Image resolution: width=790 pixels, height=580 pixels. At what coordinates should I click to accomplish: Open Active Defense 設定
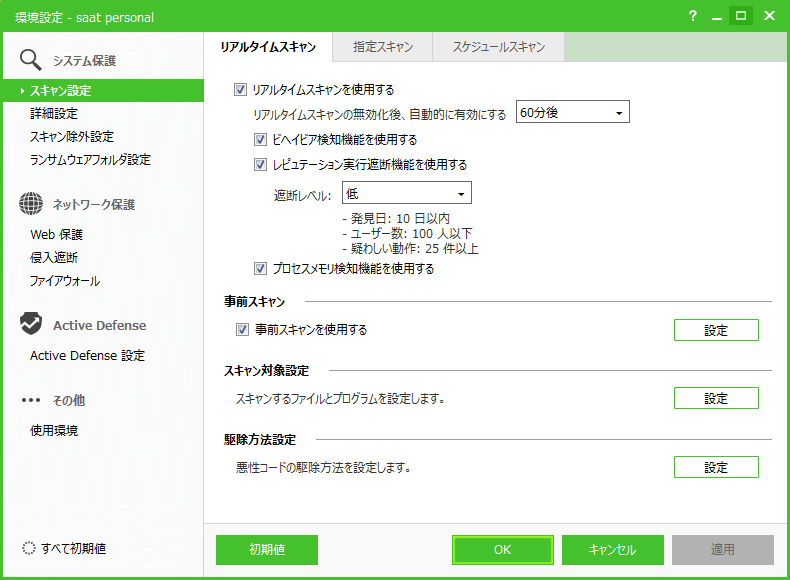[x=87, y=355]
